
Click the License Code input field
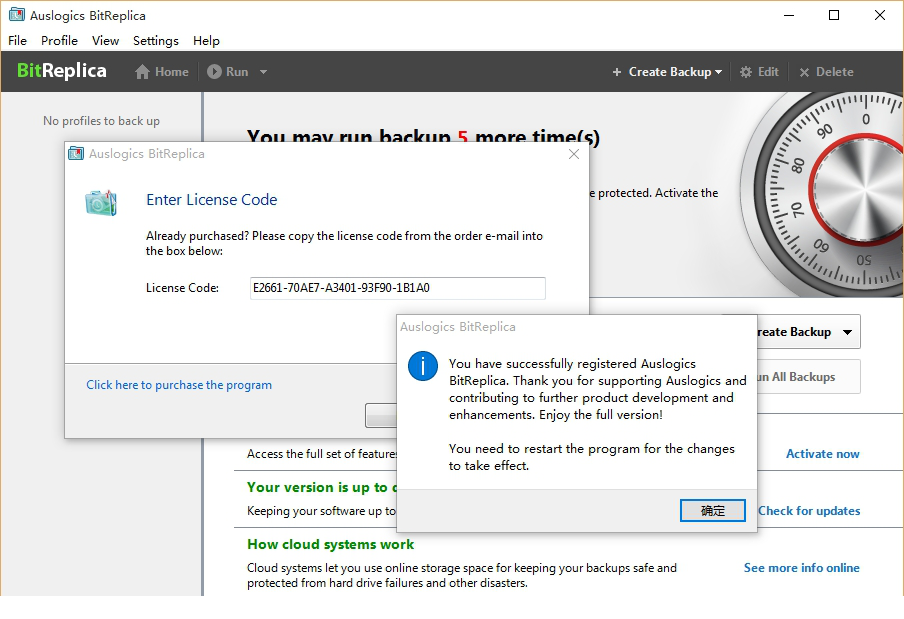pos(398,288)
